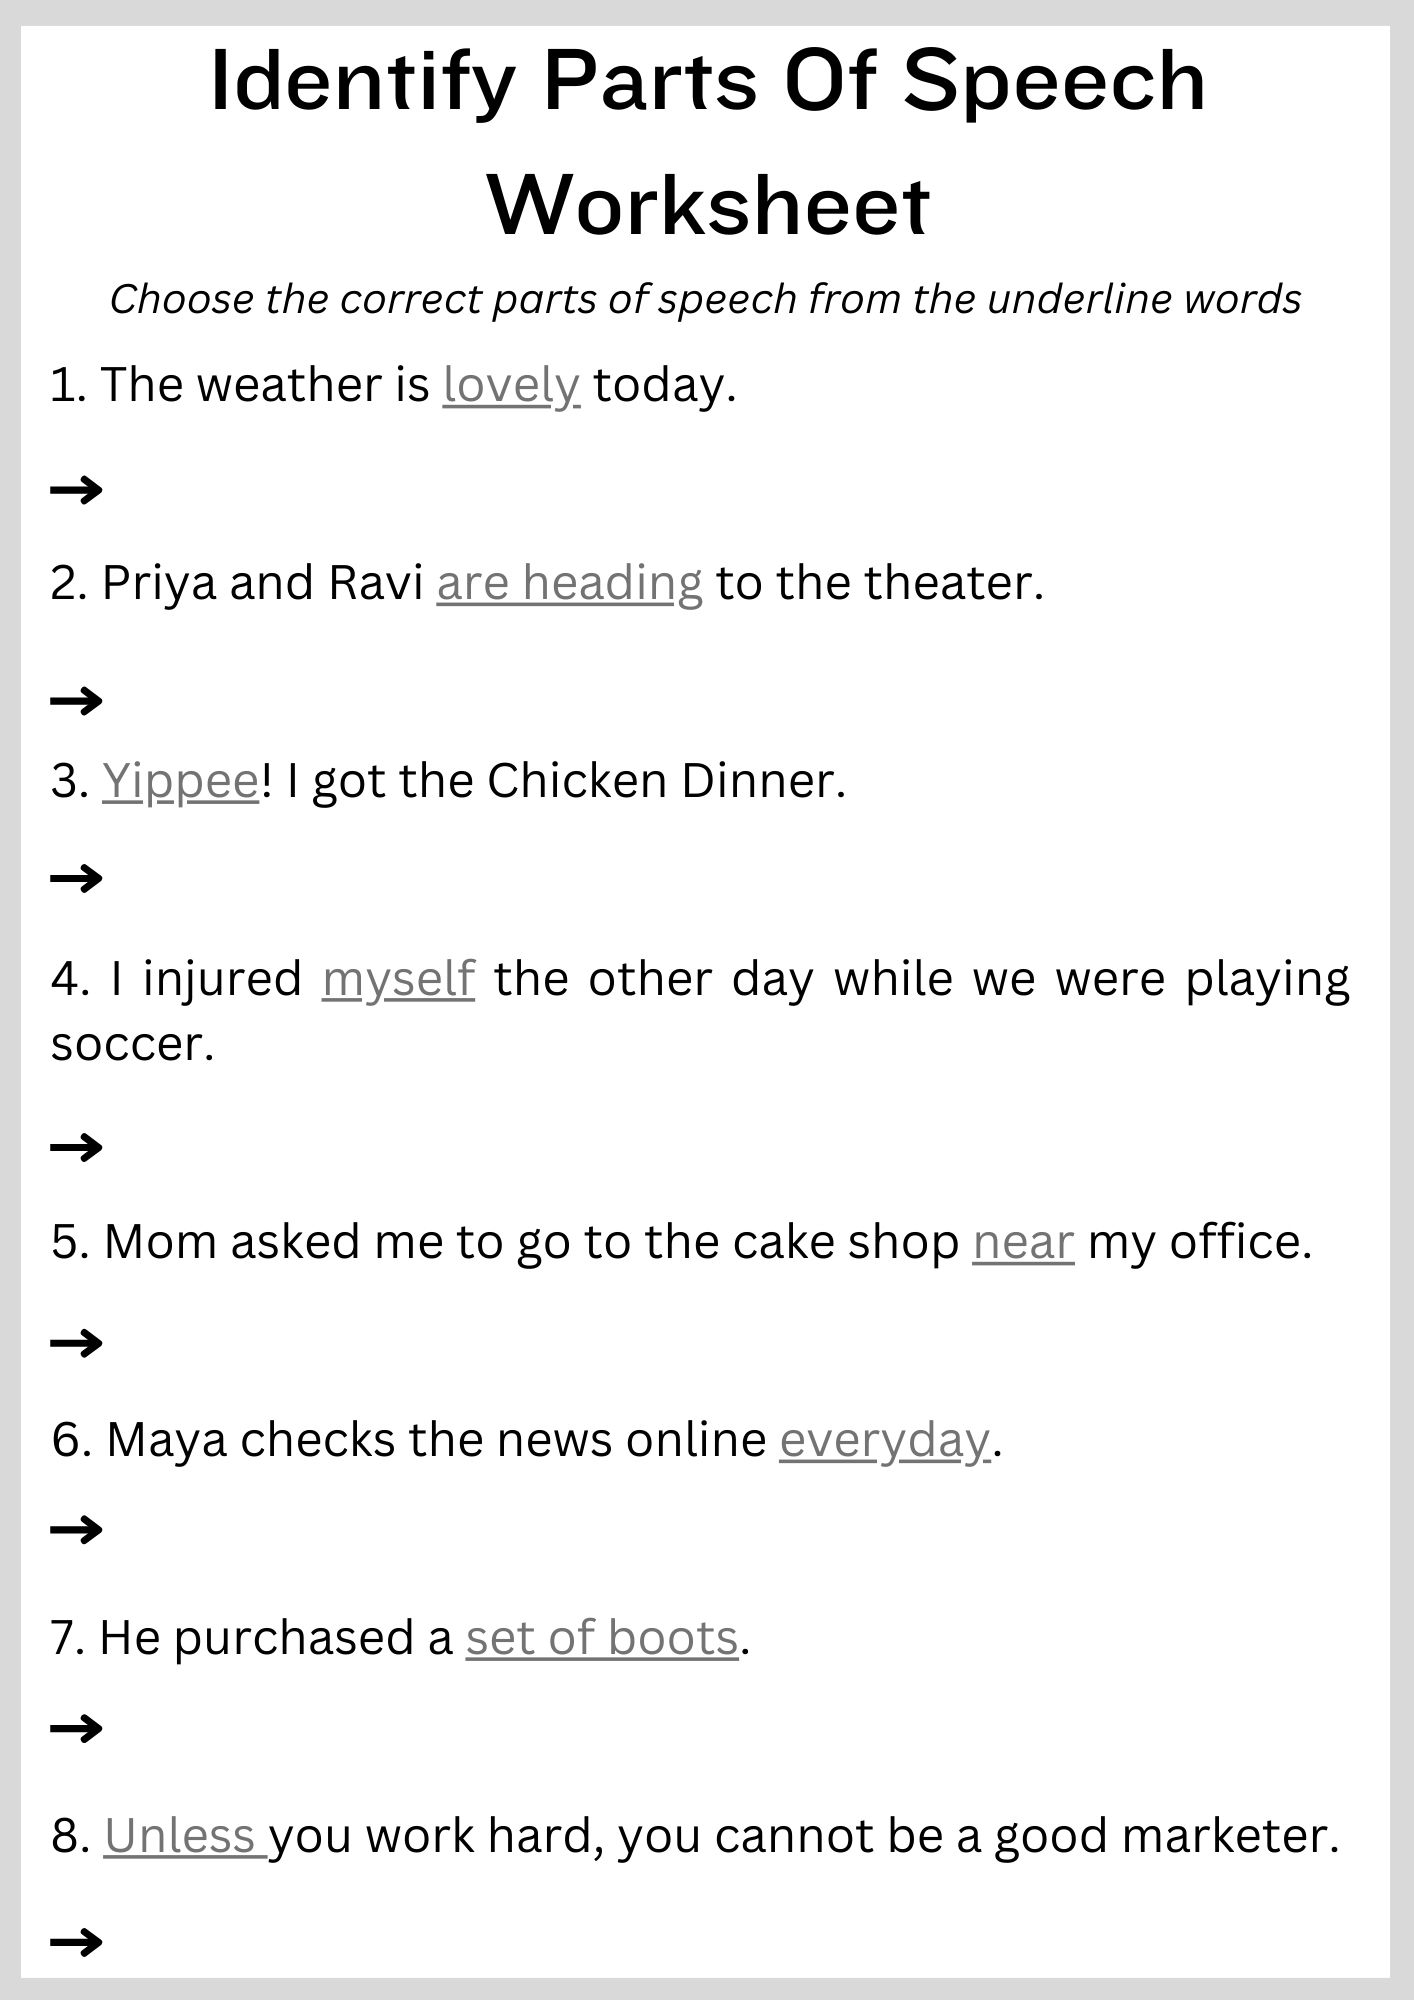Click the underlined phrase set of boots

tap(602, 1639)
